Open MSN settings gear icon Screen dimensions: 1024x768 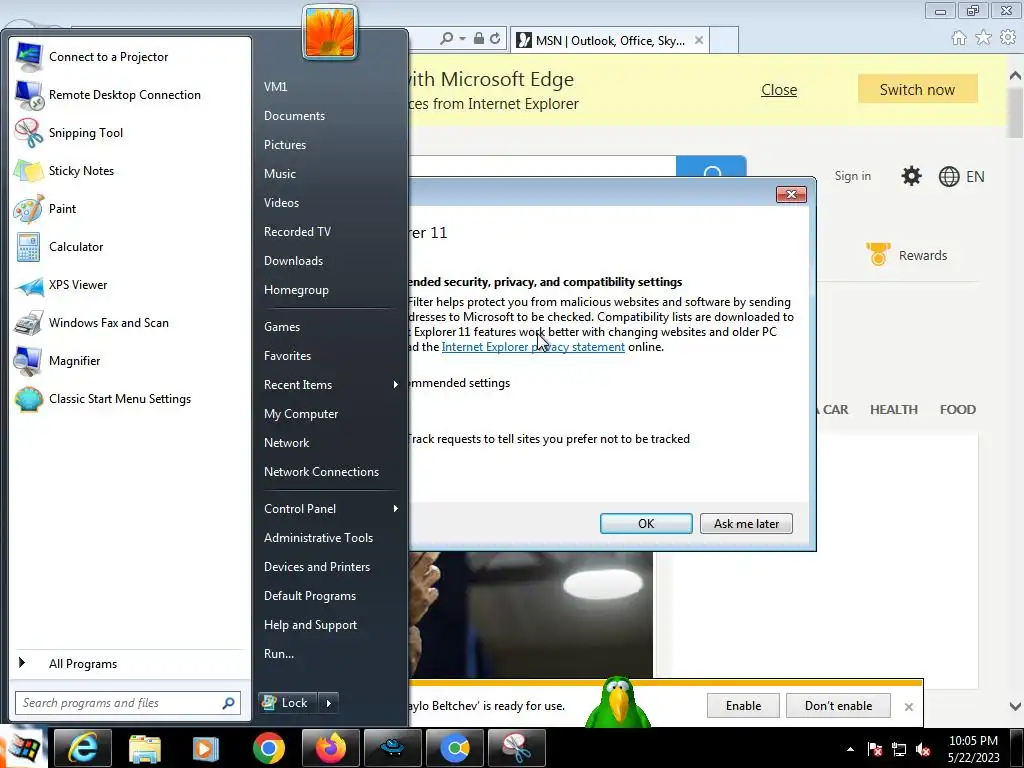coord(911,176)
